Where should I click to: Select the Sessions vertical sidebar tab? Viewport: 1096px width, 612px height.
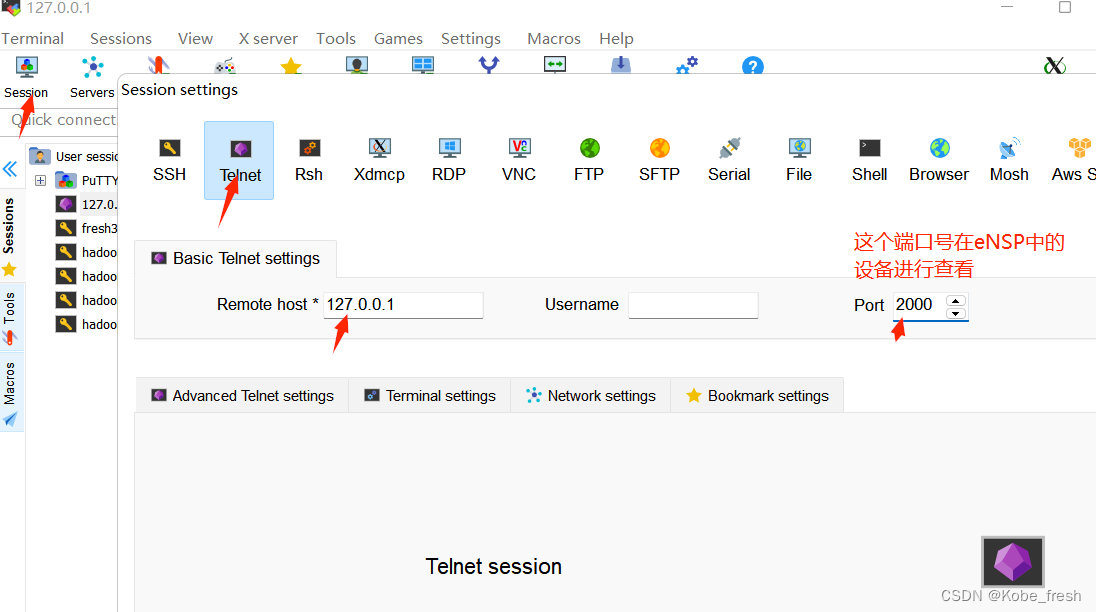[x=9, y=237]
